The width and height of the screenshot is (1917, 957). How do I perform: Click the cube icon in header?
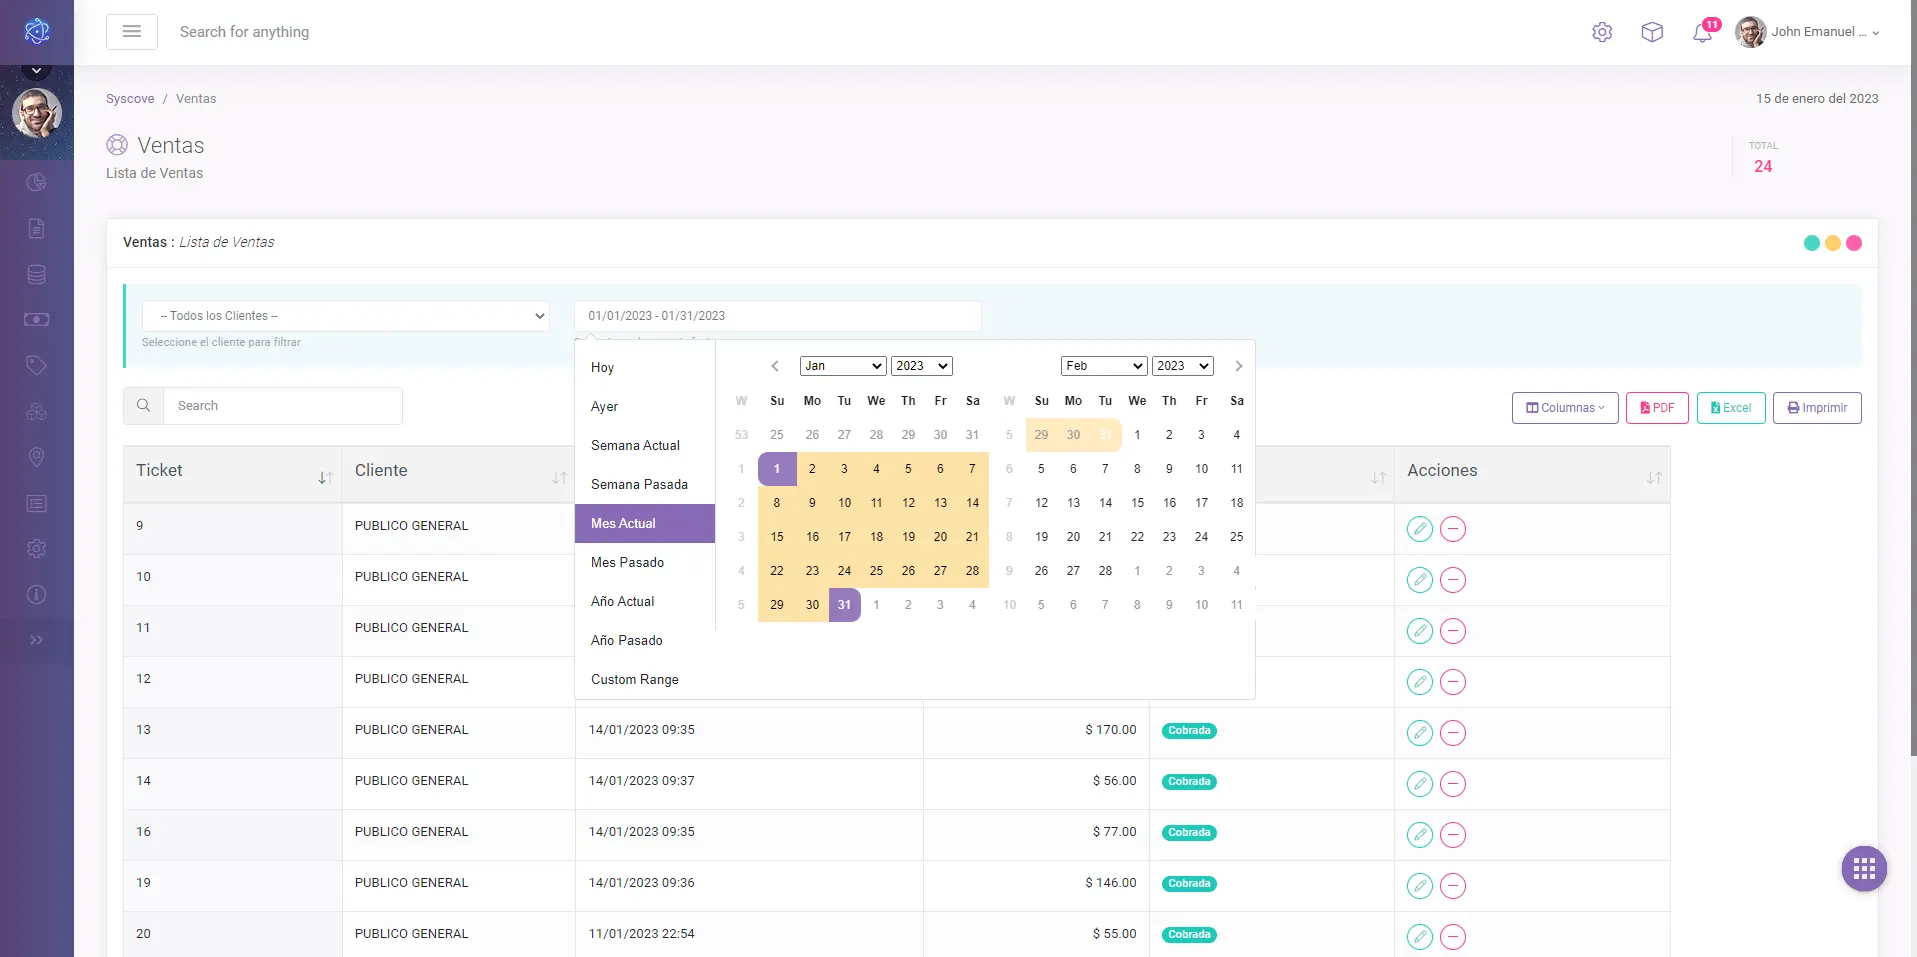click(x=1652, y=32)
